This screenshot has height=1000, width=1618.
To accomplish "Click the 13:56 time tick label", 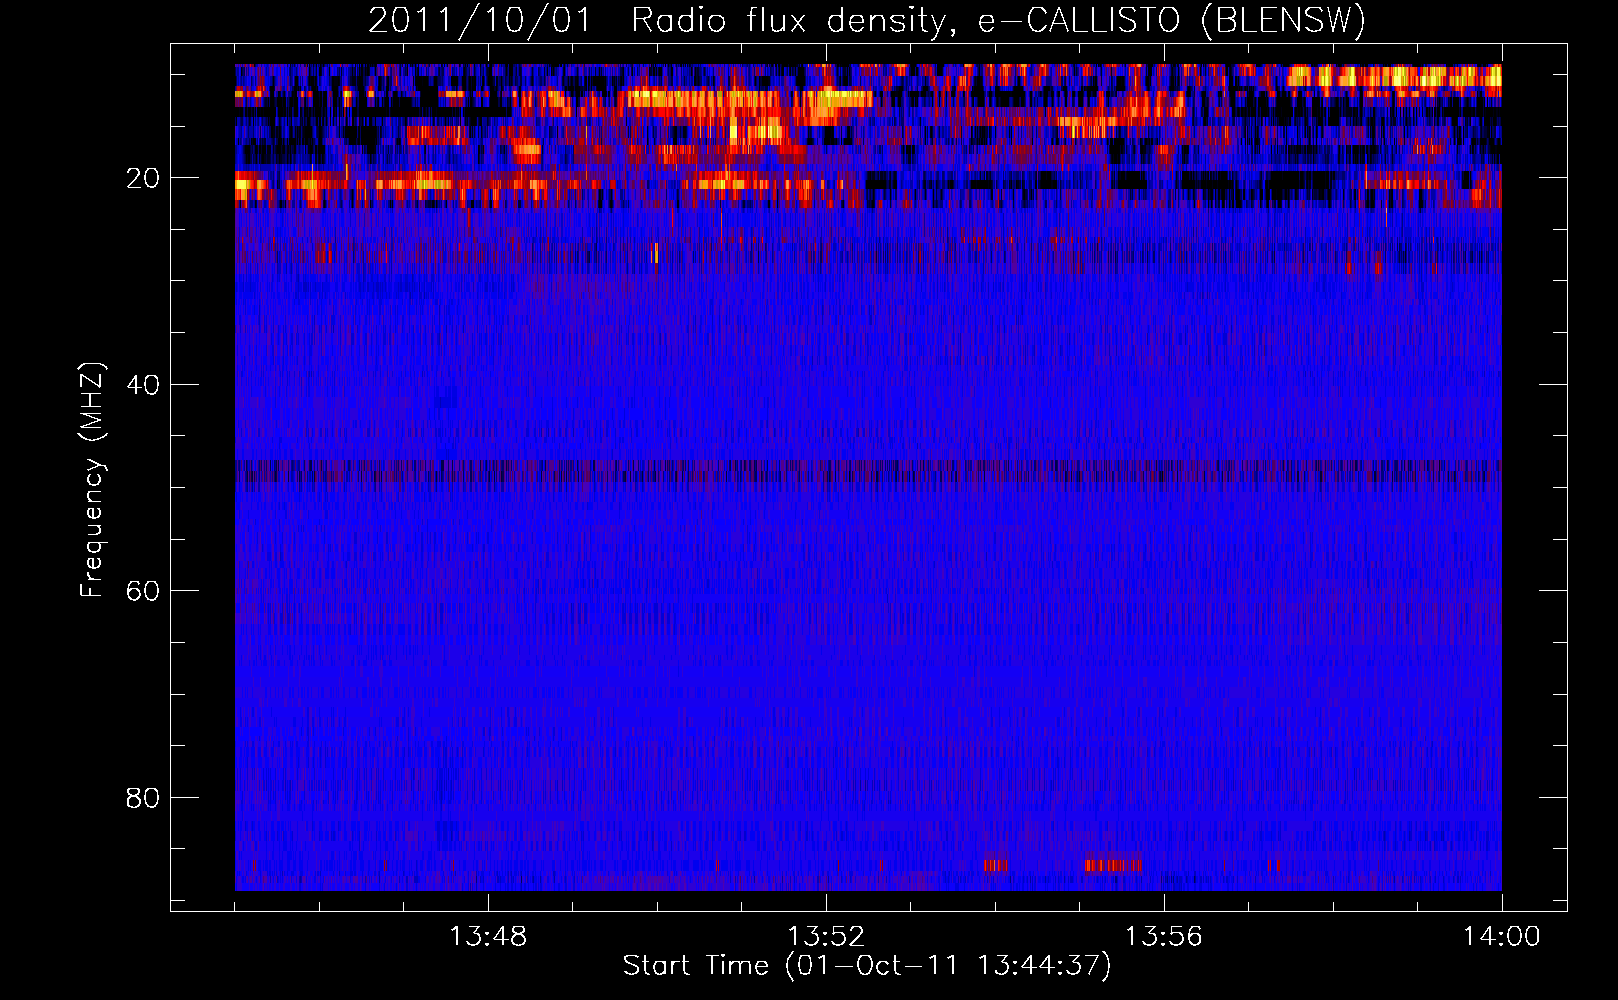I will point(1164,937).
